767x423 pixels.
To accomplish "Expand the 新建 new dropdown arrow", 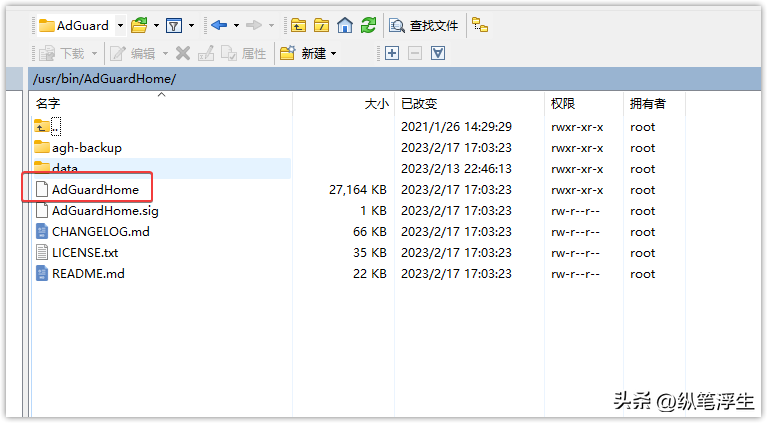I will pos(334,53).
